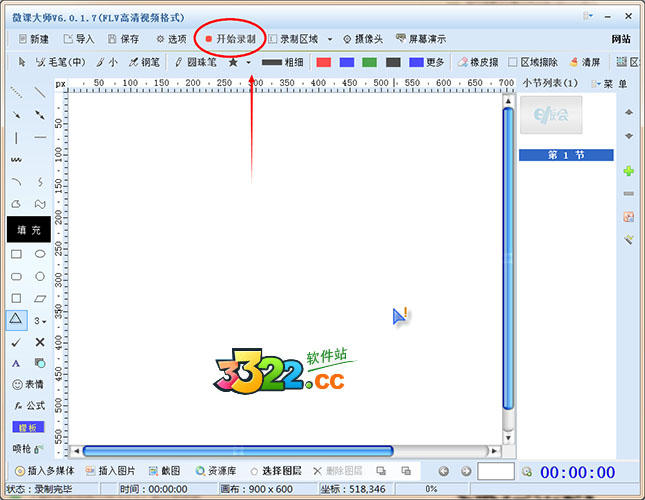Screen dimensions: 645x500
Task: Insert a cross mark symbol
Action: click(x=40, y=342)
